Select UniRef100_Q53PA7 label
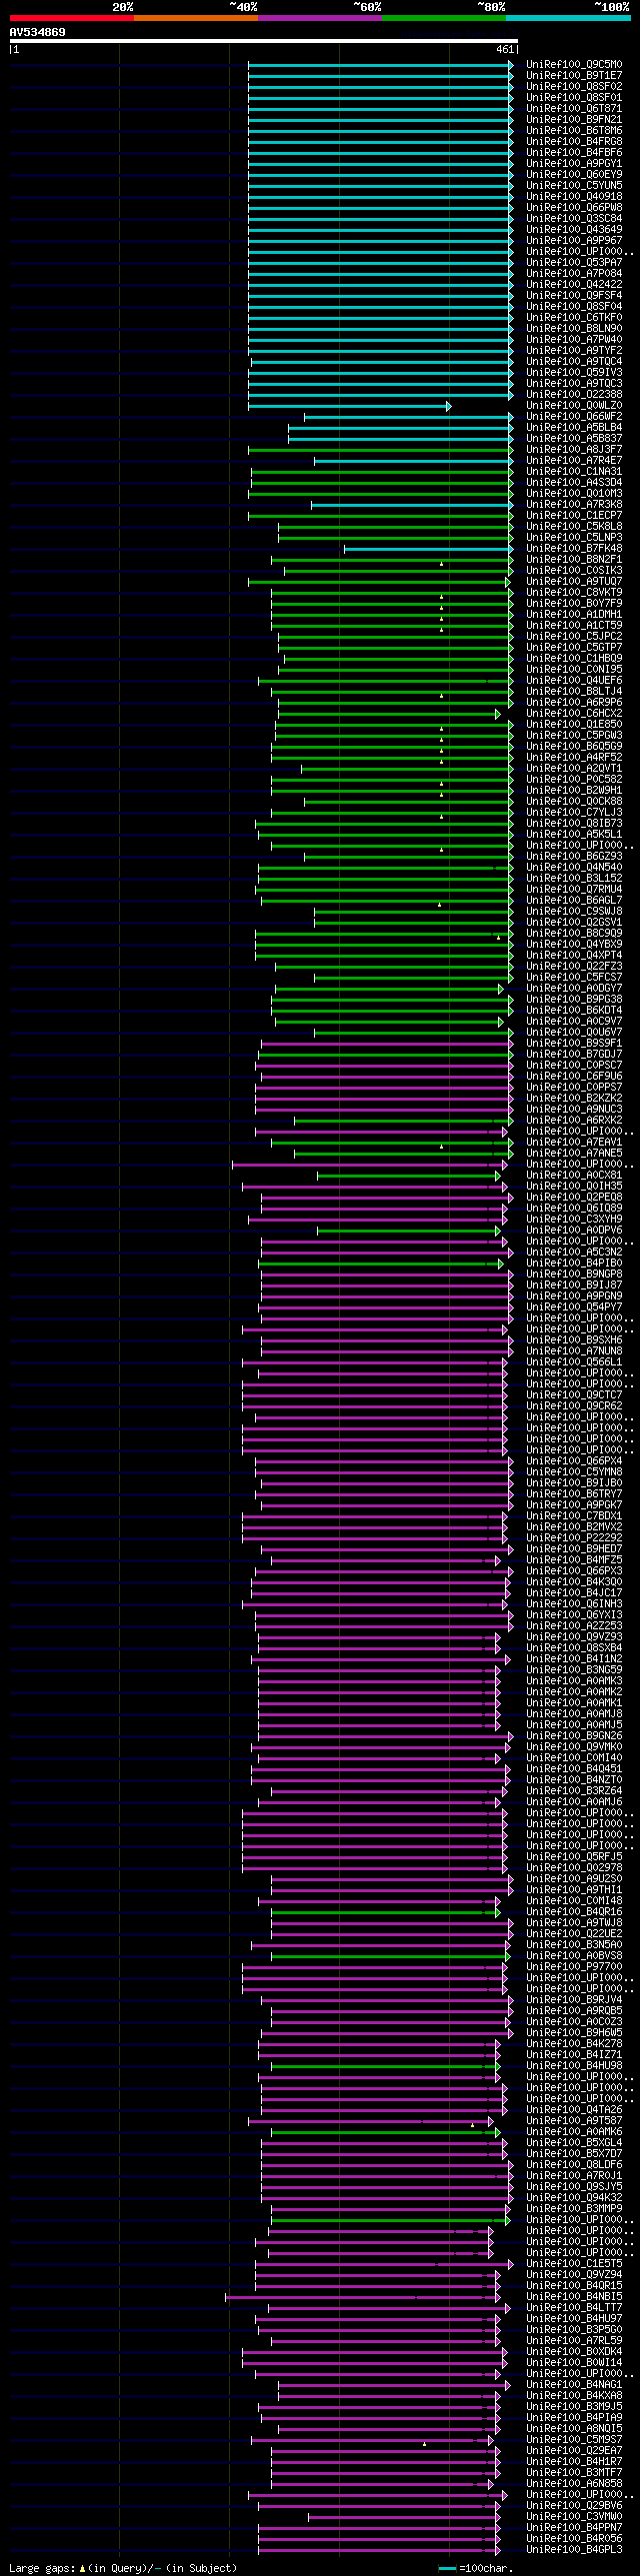 click(x=574, y=263)
